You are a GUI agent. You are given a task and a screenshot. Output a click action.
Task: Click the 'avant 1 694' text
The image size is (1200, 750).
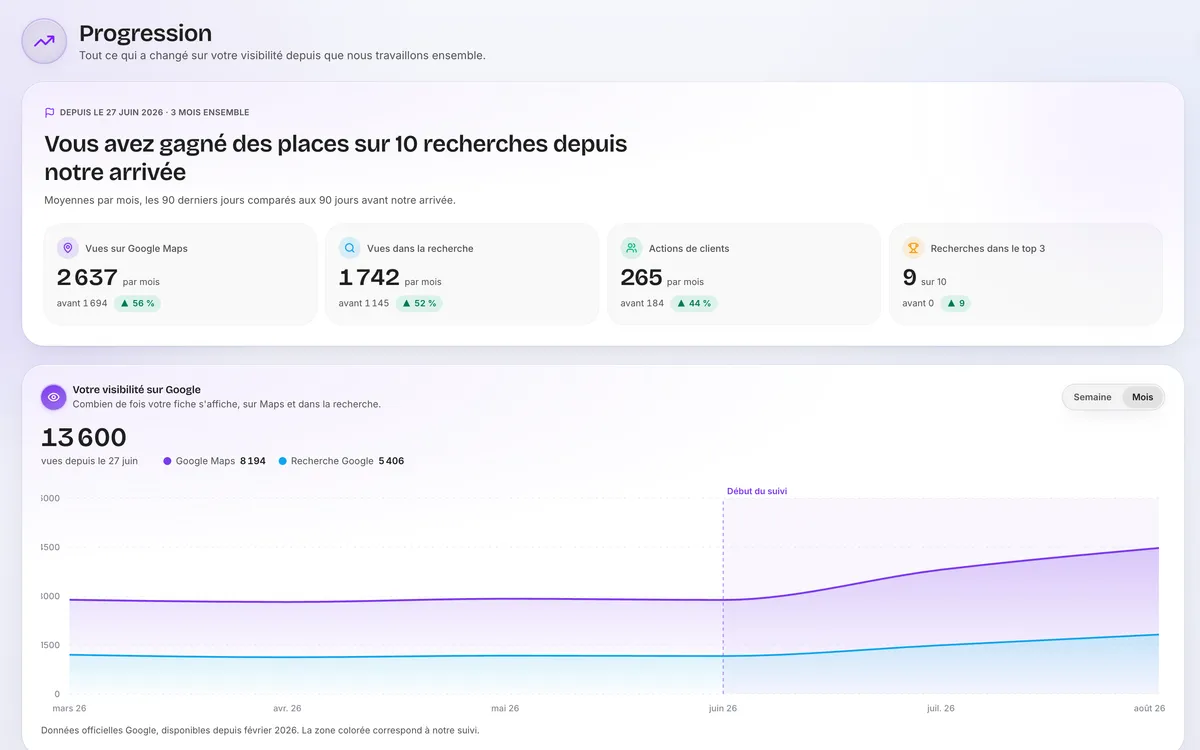(82, 303)
